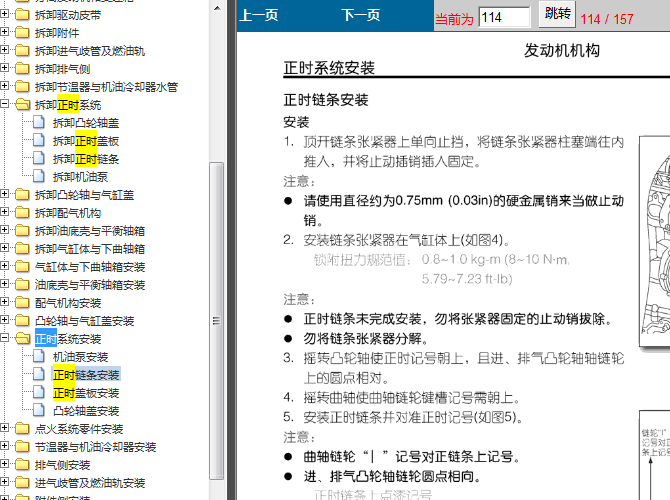Expand the 点火系统零件安装 node
Screen dimensions: 670x500
point(4,428)
